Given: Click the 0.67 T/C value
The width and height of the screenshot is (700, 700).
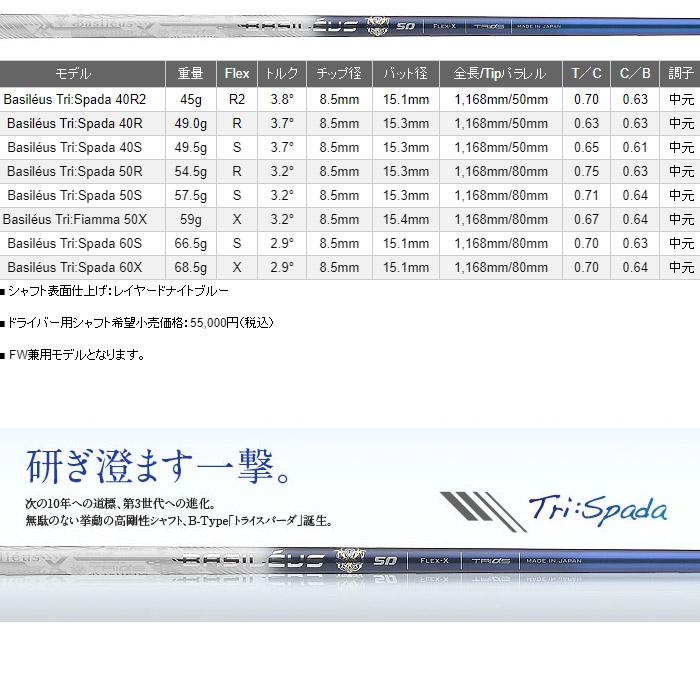Looking at the screenshot, I should pos(587,220).
